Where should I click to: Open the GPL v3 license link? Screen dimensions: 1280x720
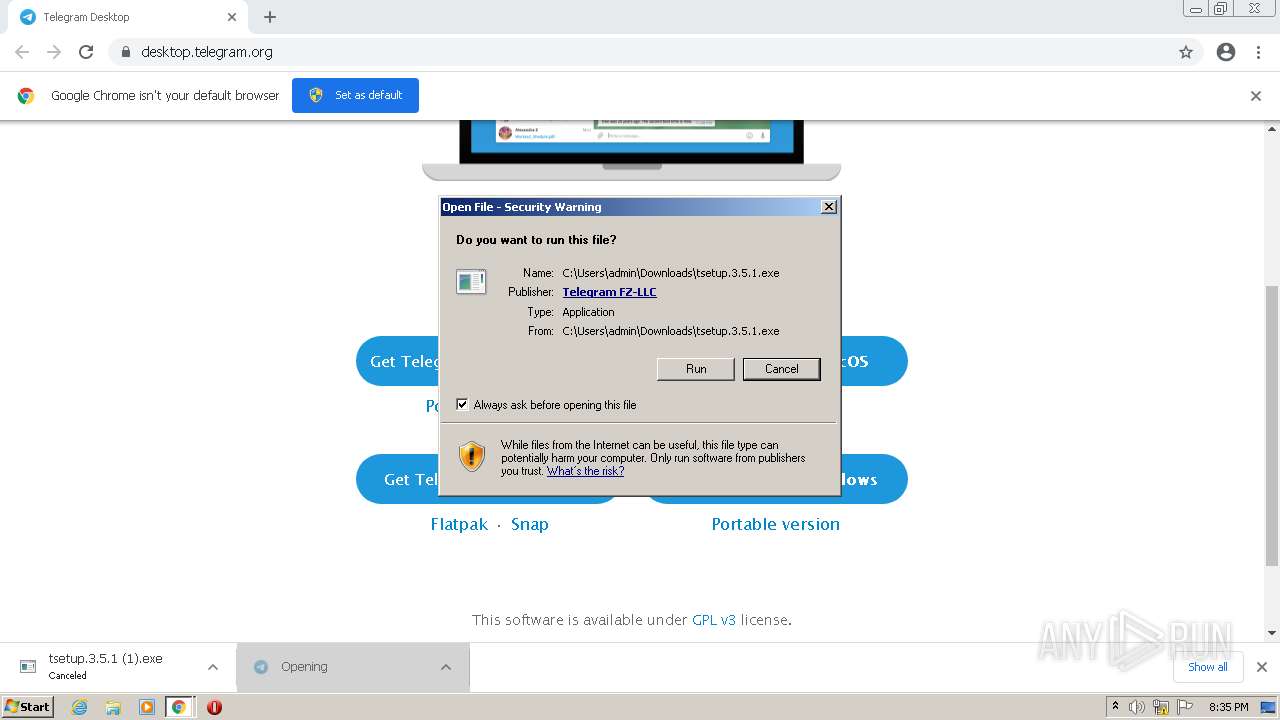click(714, 620)
